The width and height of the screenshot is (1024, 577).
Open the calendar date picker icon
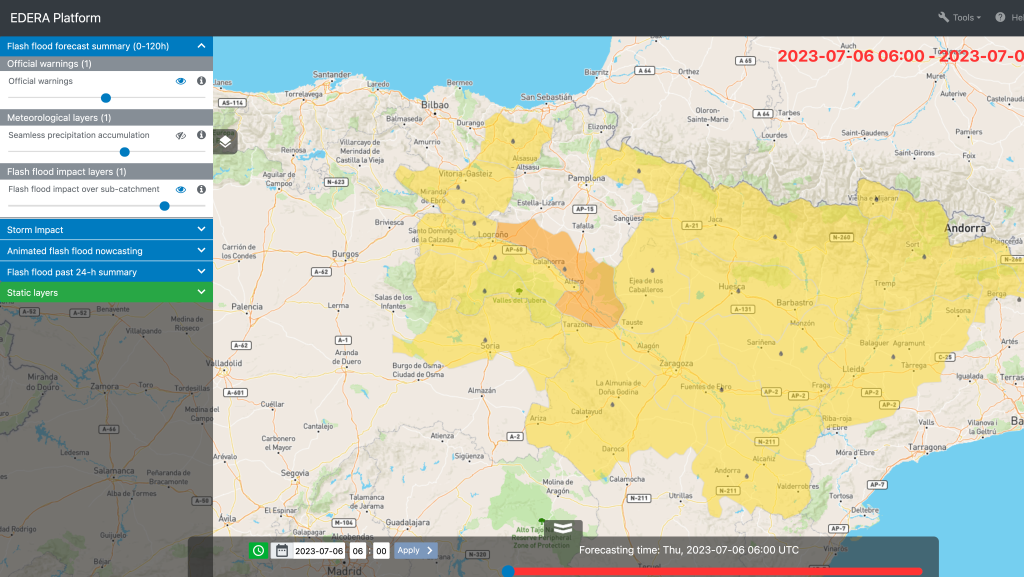pos(282,550)
